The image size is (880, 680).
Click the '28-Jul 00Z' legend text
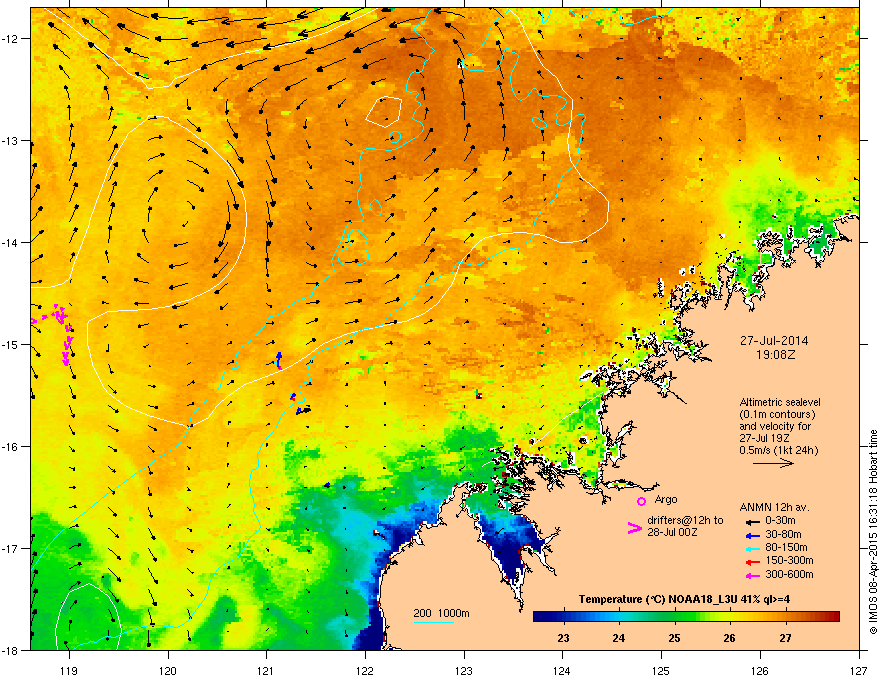point(672,532)
